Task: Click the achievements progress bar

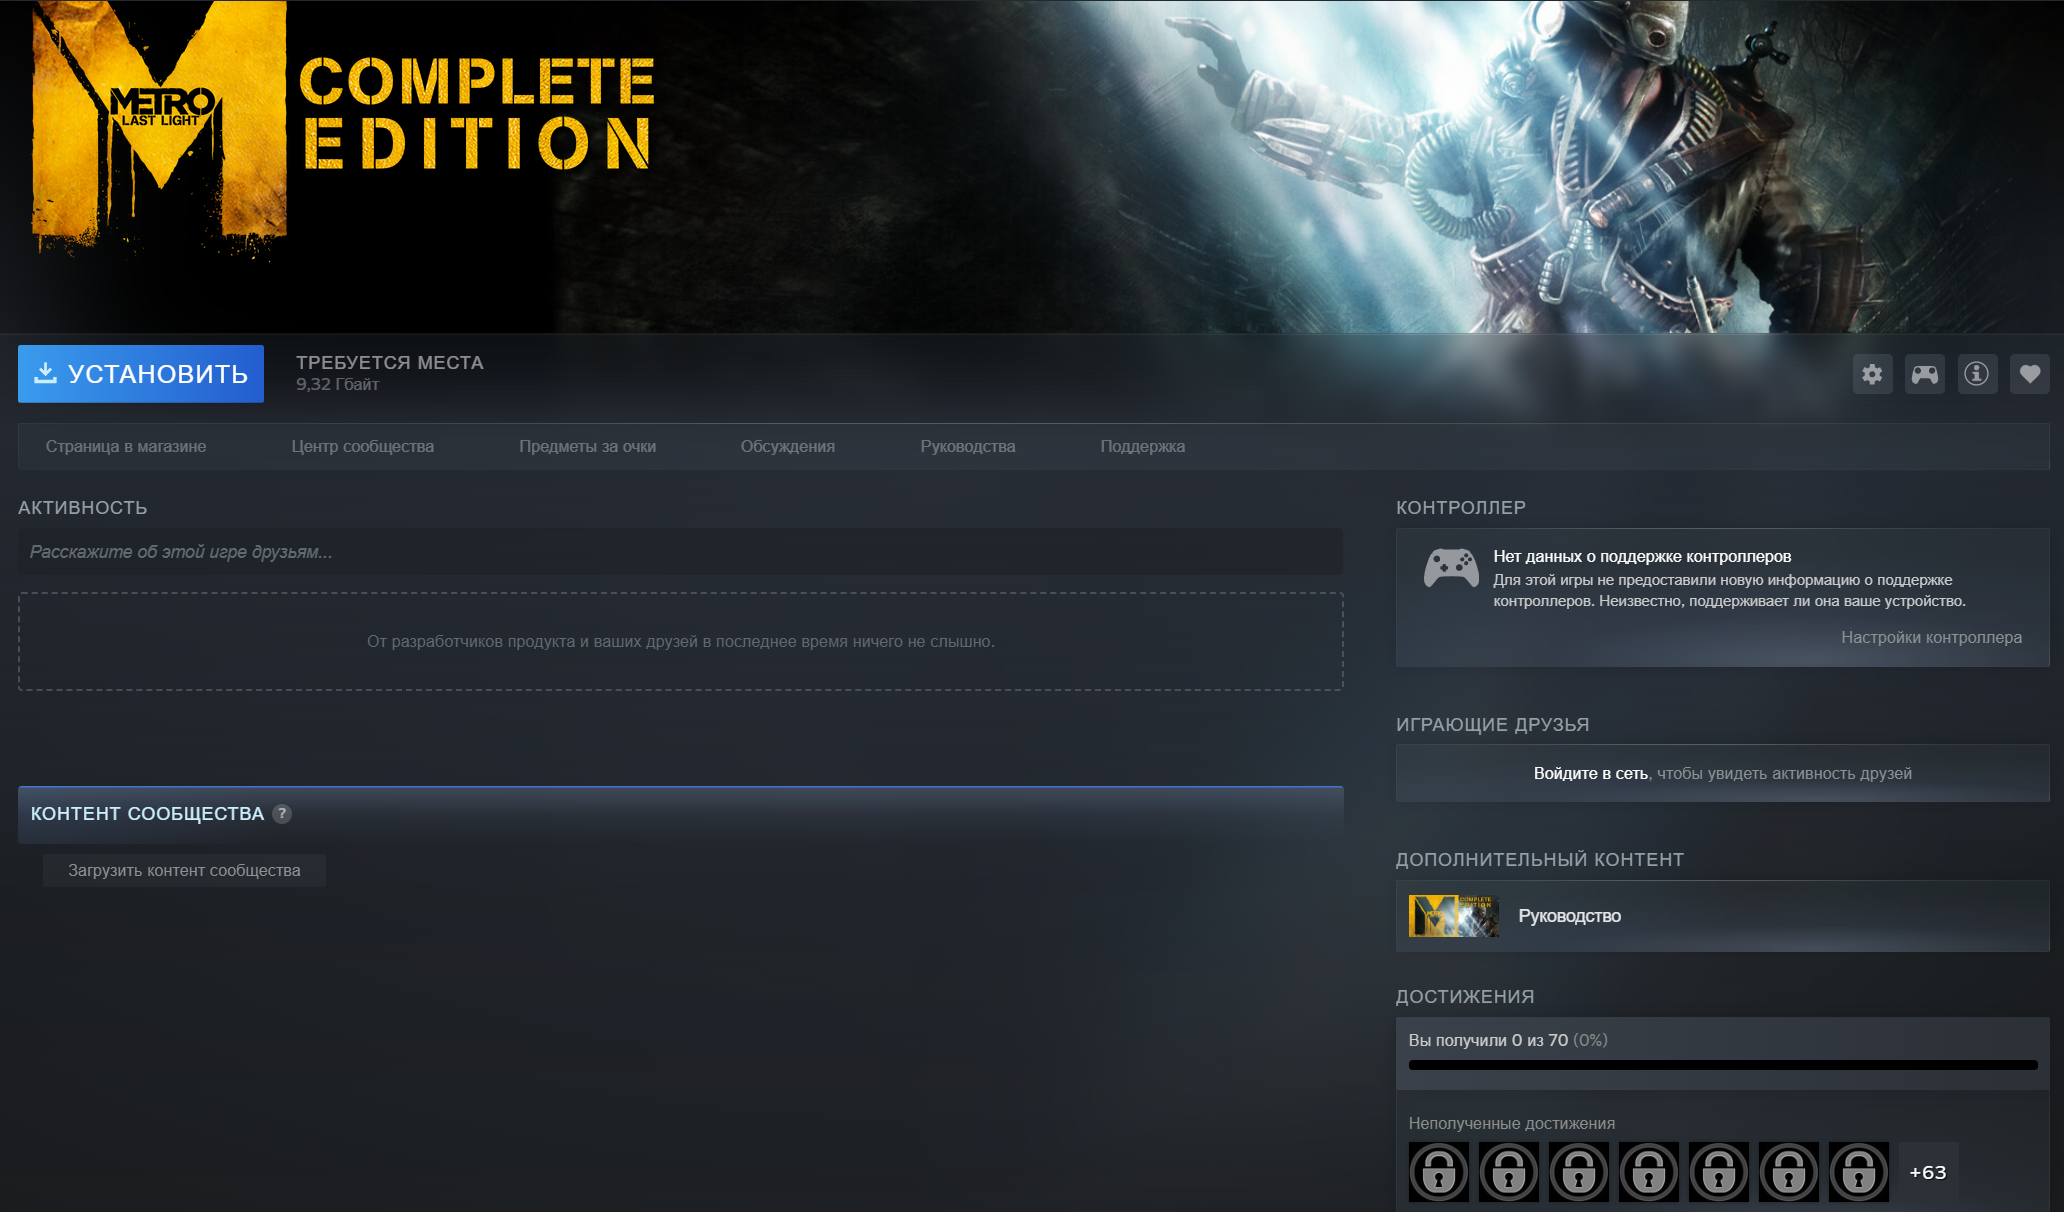Action: 1722,1065
